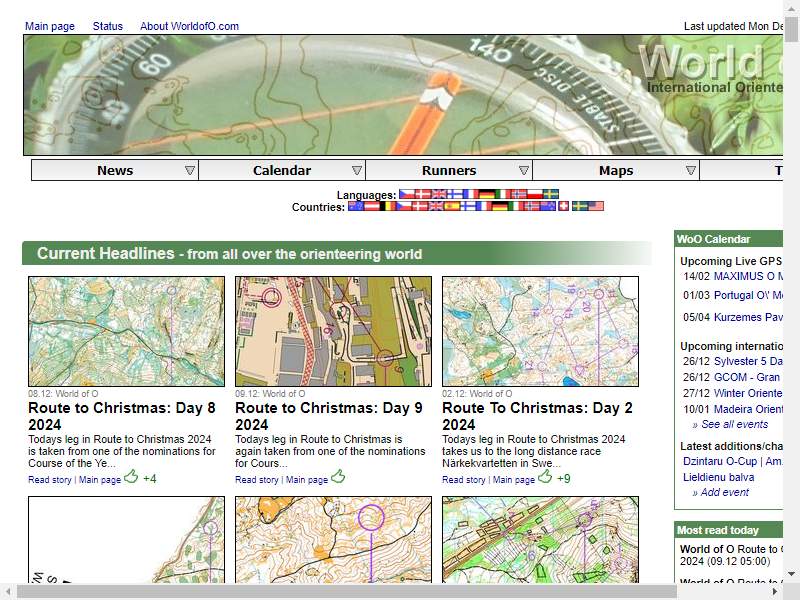Click the vertical scrollbar thumb
Viewport: 800px width, 600px height.
[792, 29]
